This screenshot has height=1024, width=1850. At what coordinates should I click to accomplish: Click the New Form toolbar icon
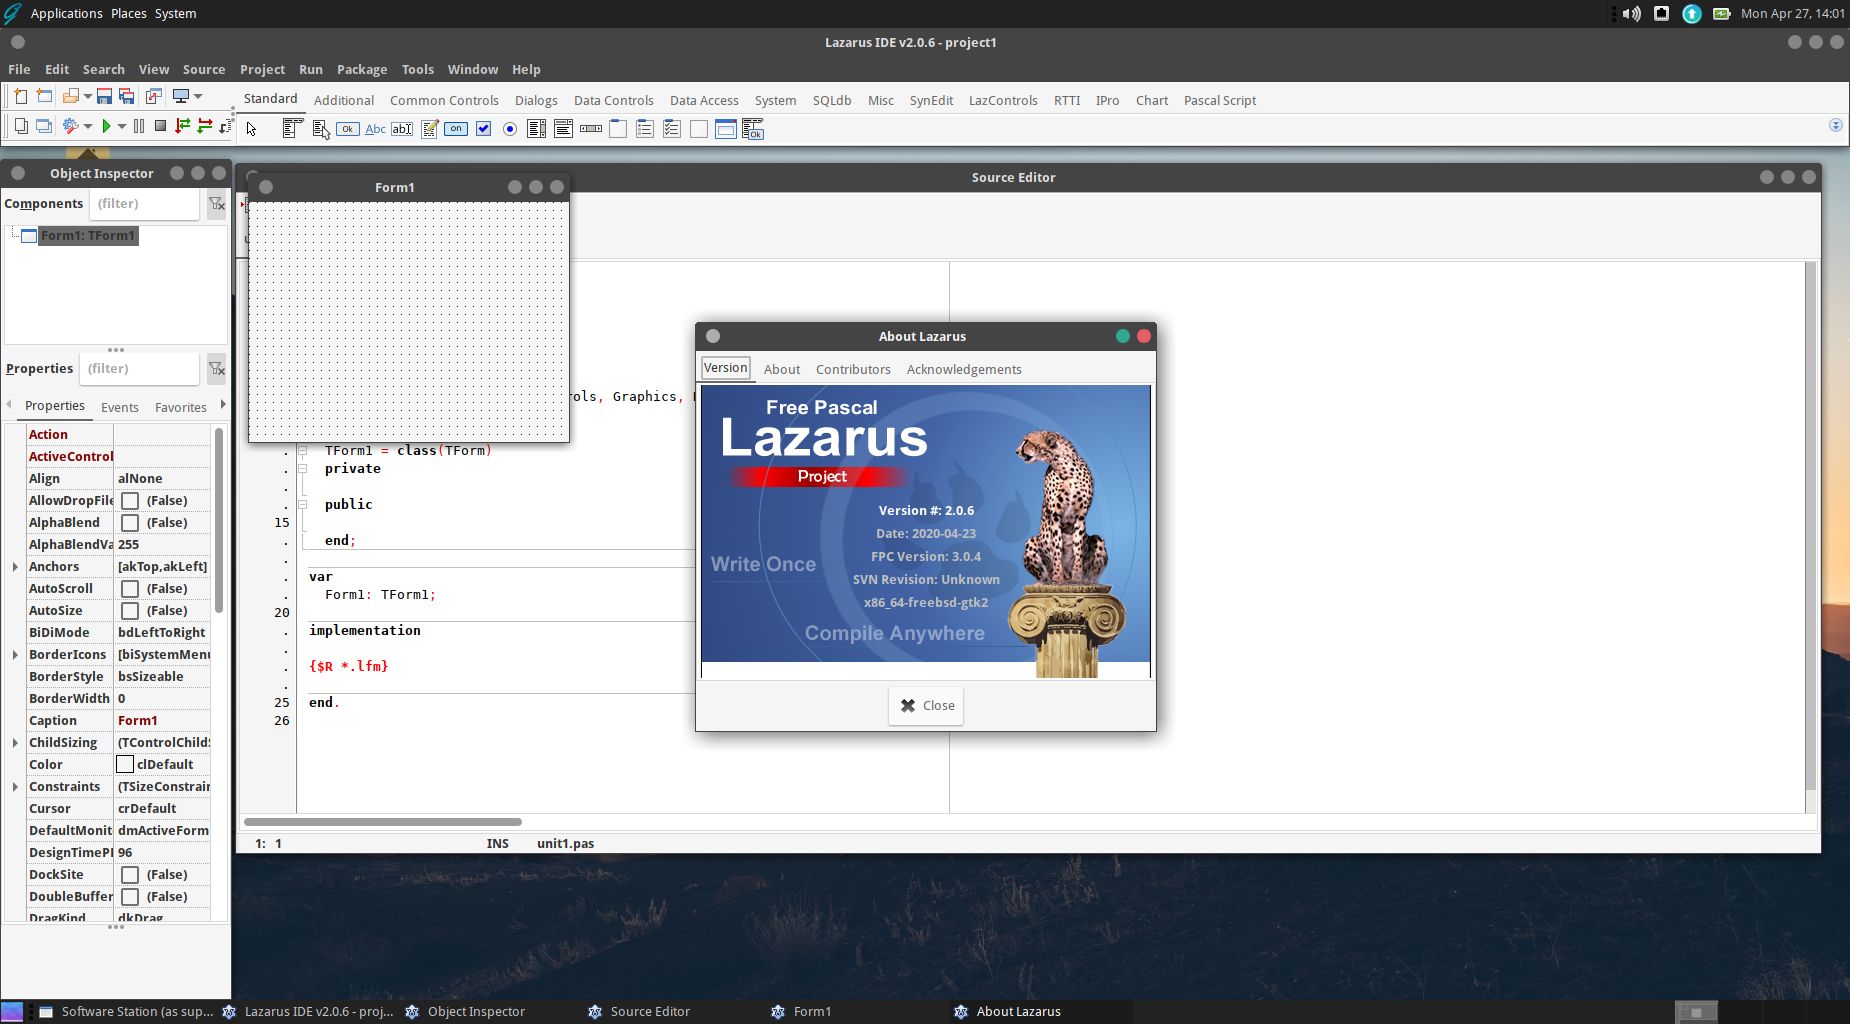[x=44, y=97]
